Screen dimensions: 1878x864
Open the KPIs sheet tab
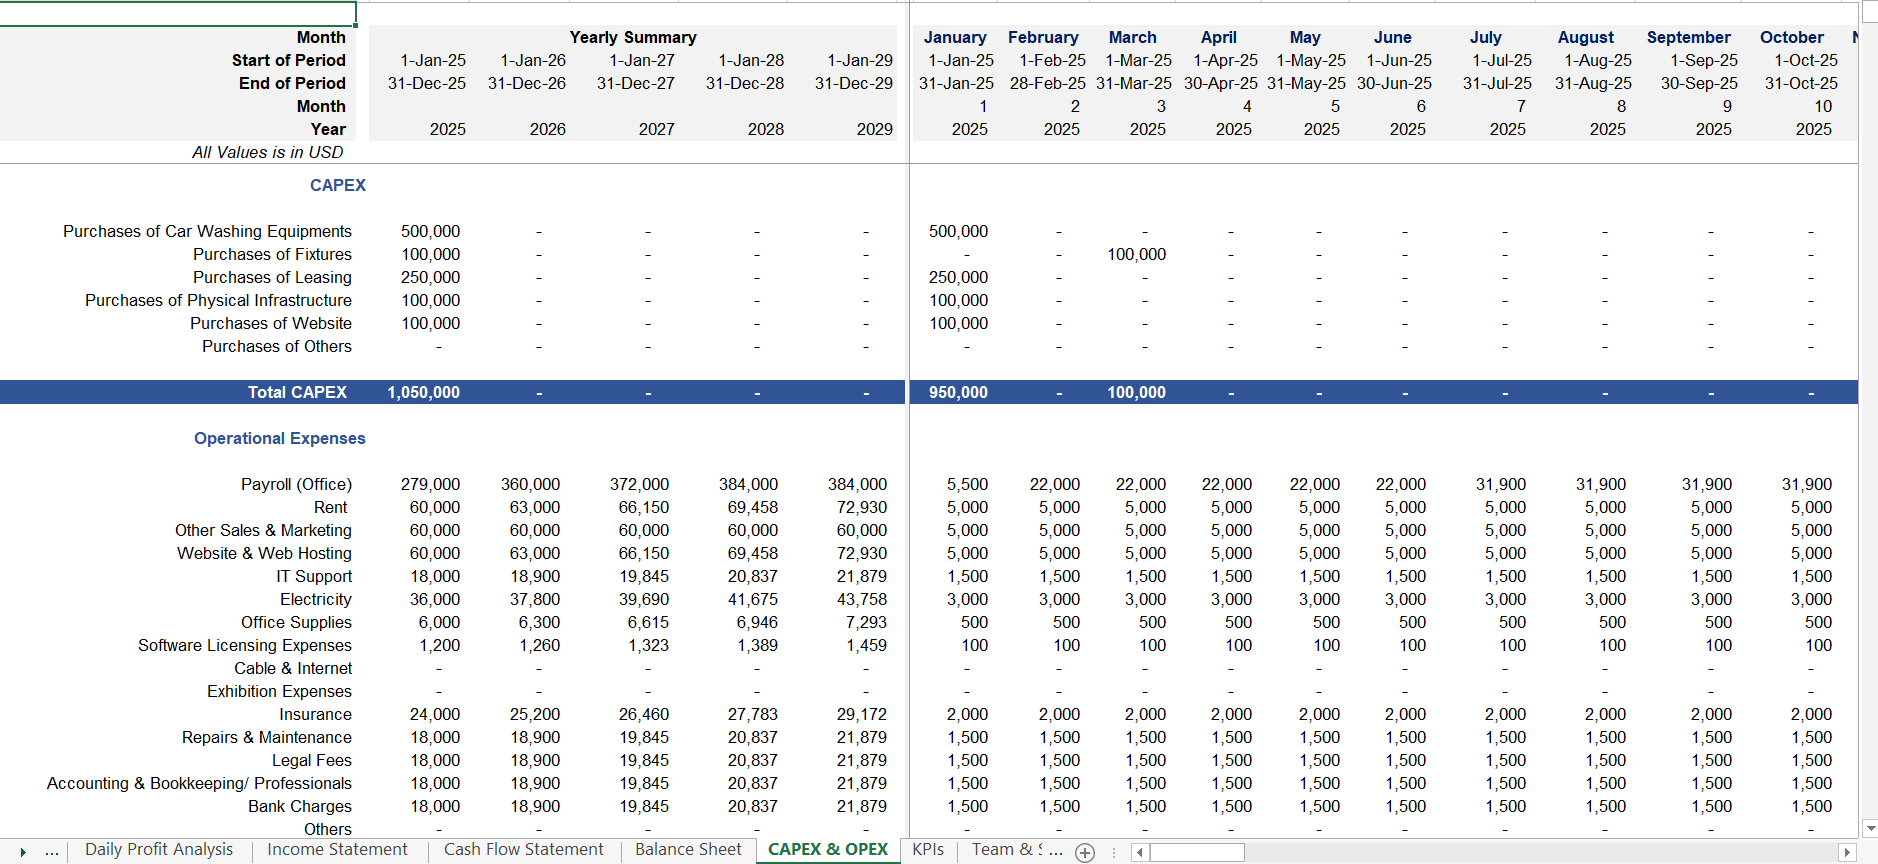click(x=928, y=850)
